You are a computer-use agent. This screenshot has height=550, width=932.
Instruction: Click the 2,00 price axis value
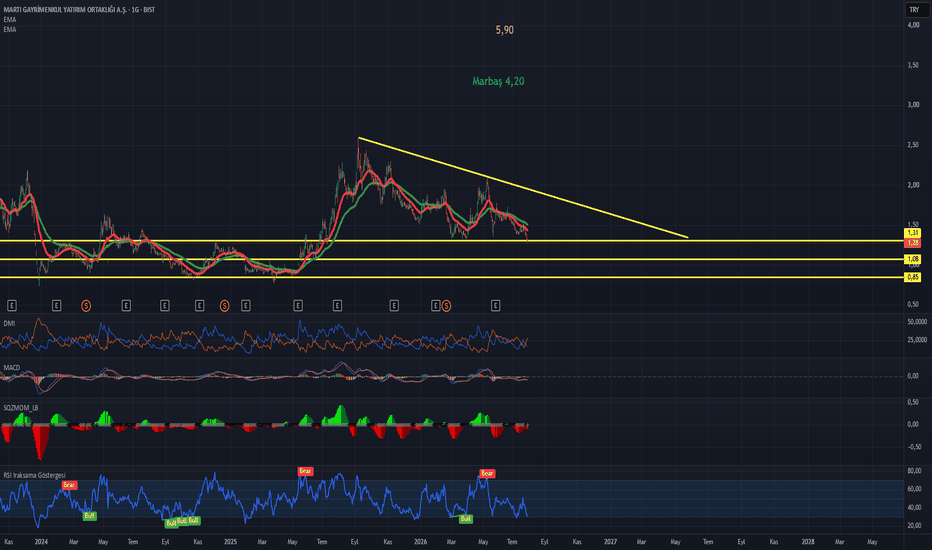[913, 184]
